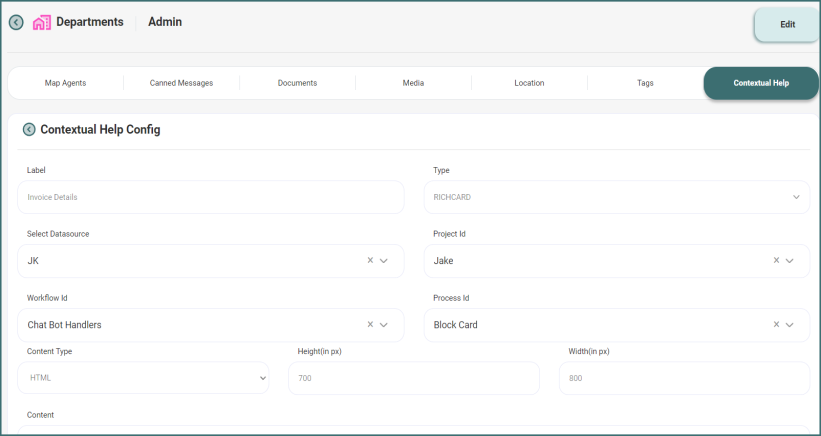The width and height of the screenshot is (821, 436).
Task: Open the Process Id dropdown arrow
Action: tap(790, 324)
